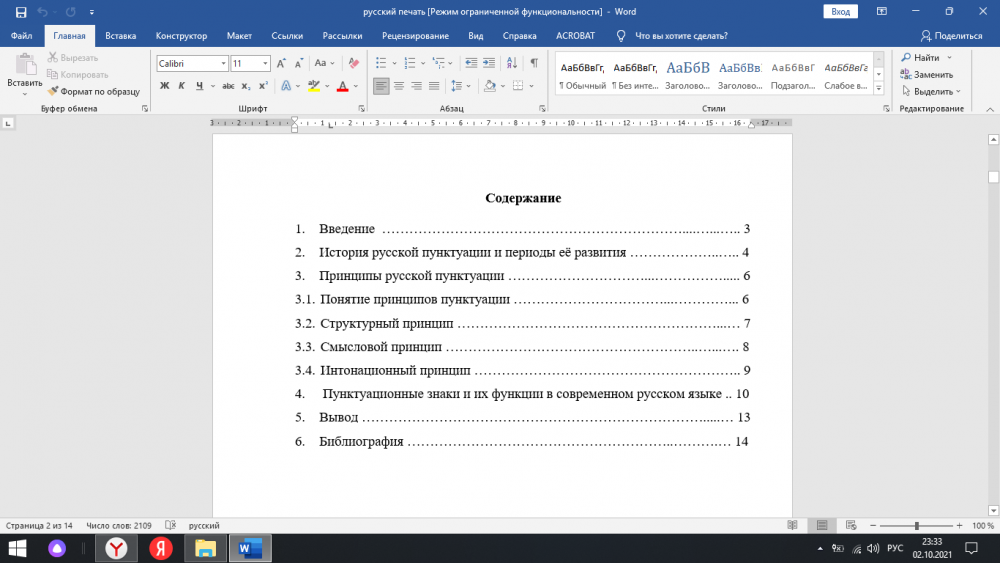Click the word count in status bar
Viewport: 1000px width, 563px height.
pyautogui.click(x=119, y=525)
